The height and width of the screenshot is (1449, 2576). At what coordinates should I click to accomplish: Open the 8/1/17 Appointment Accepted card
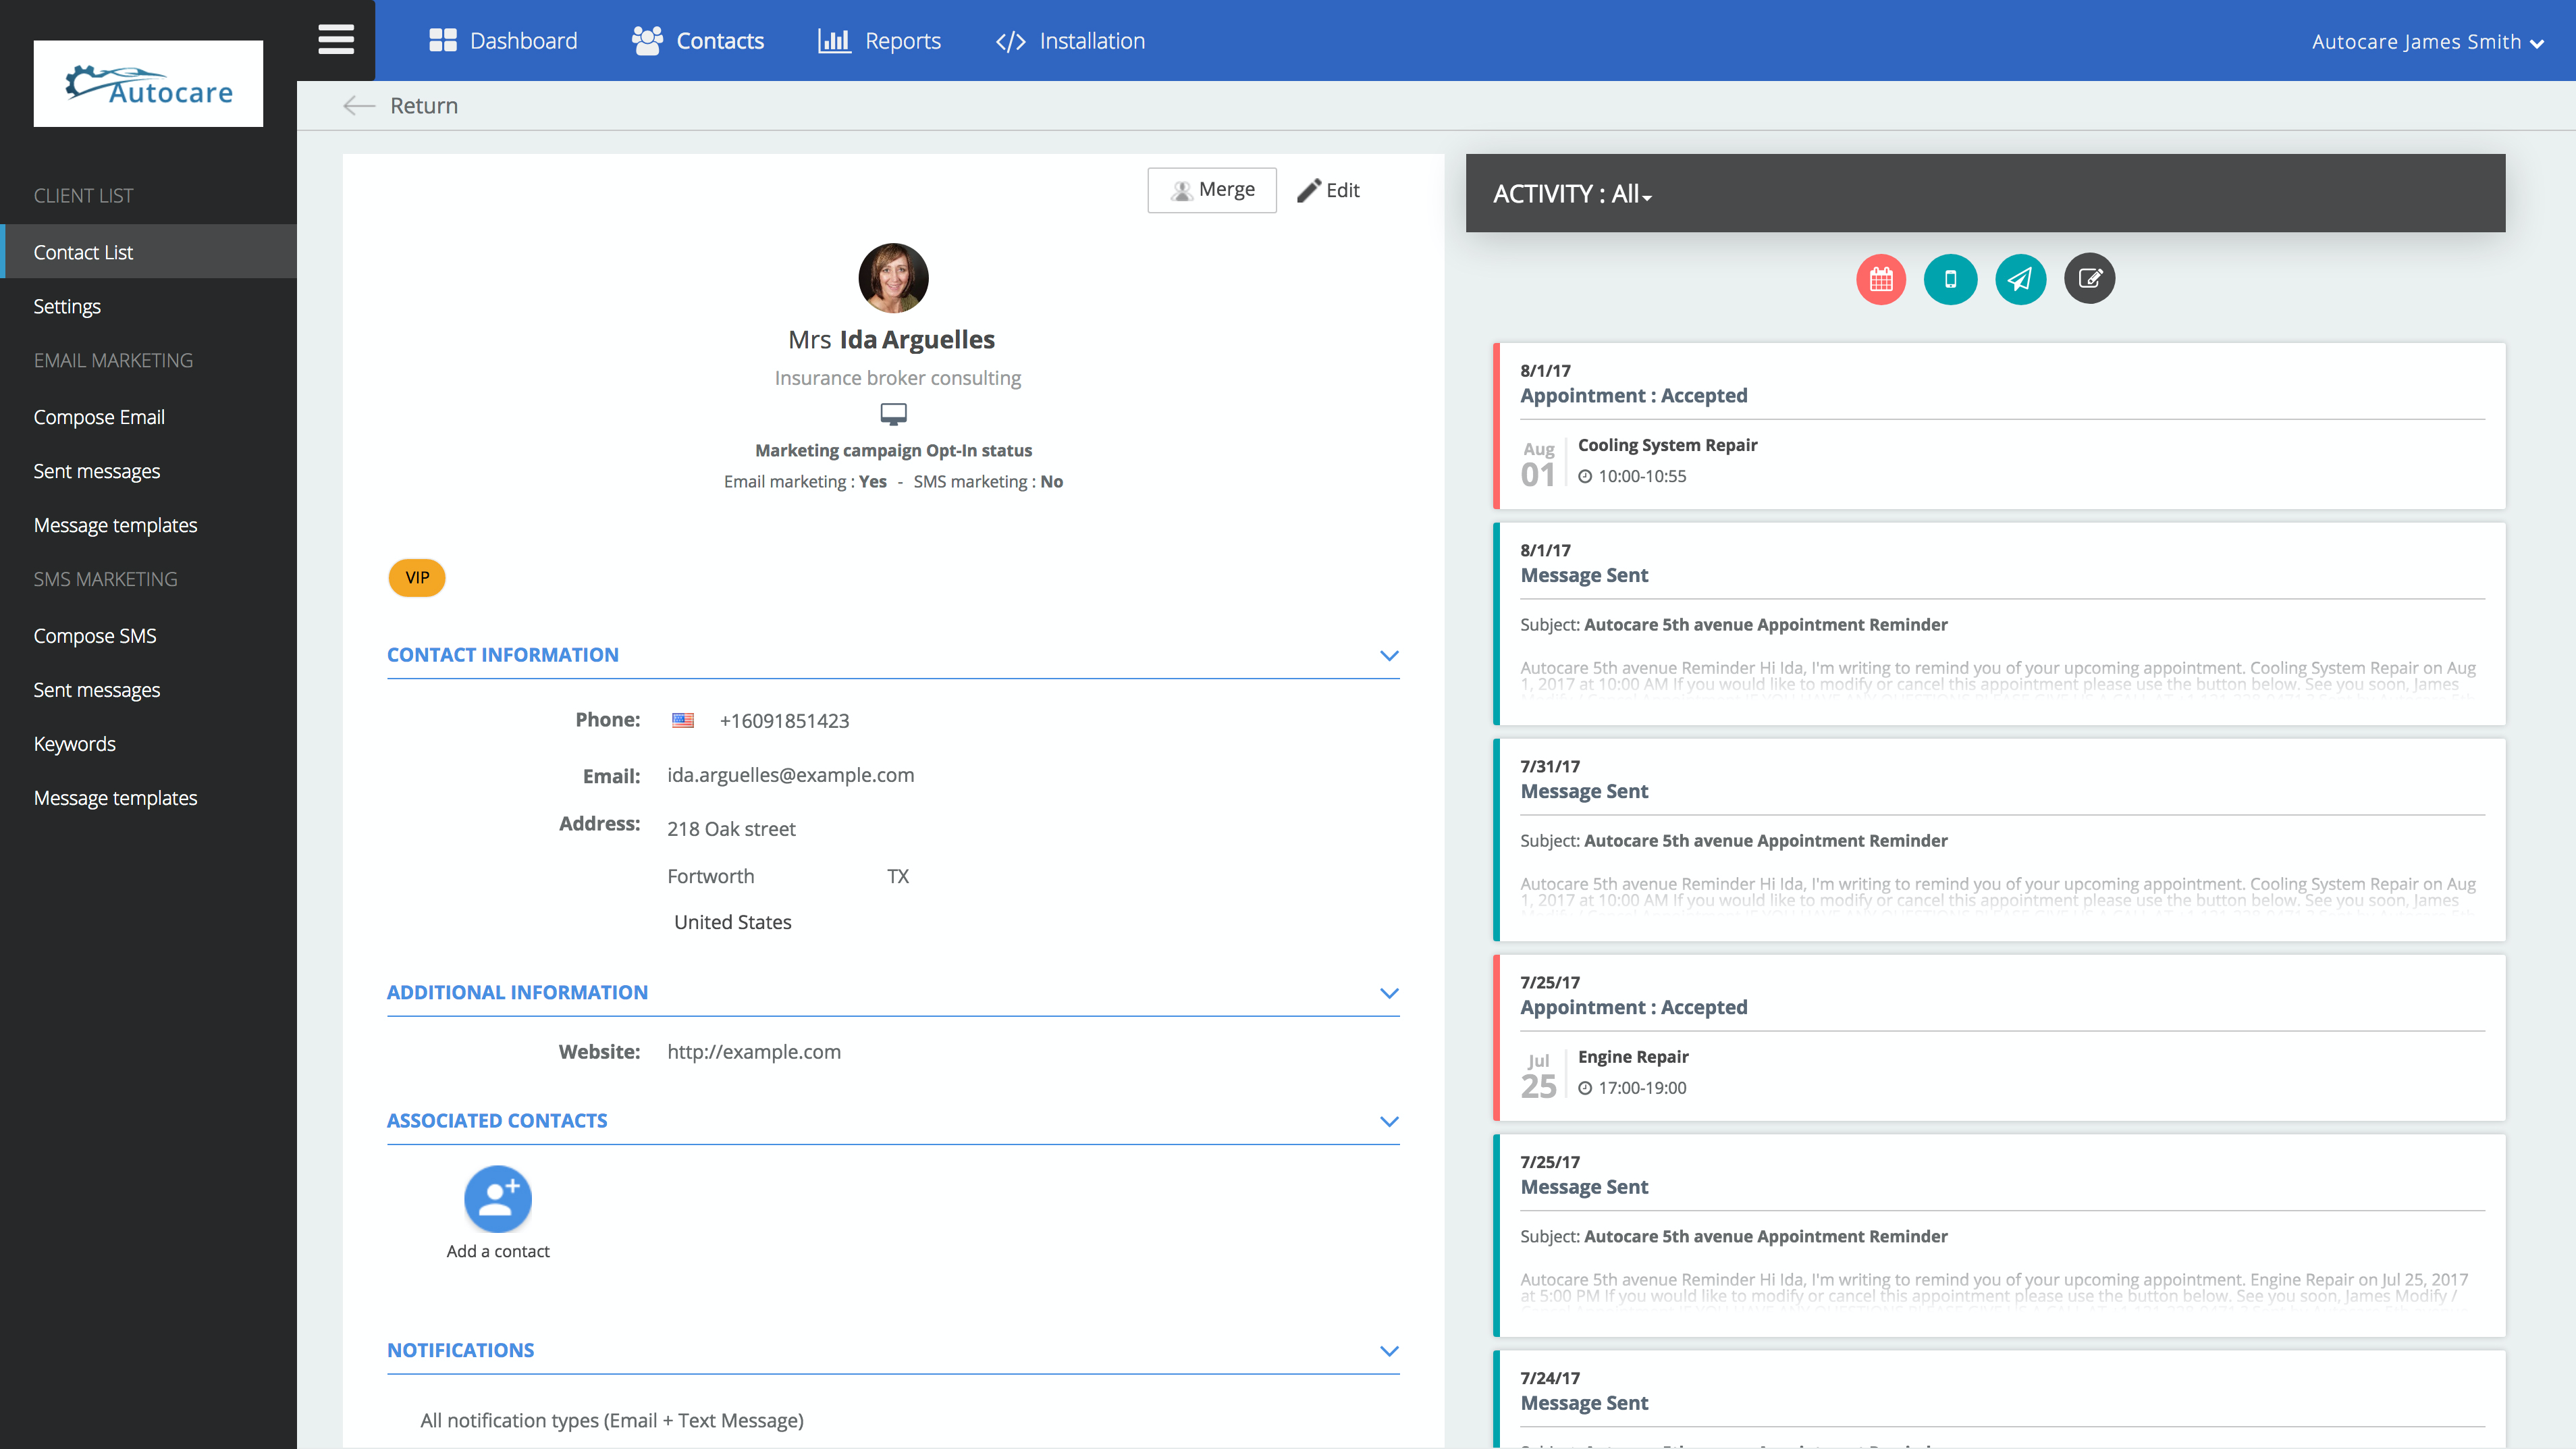click(x=1999, y=426)
